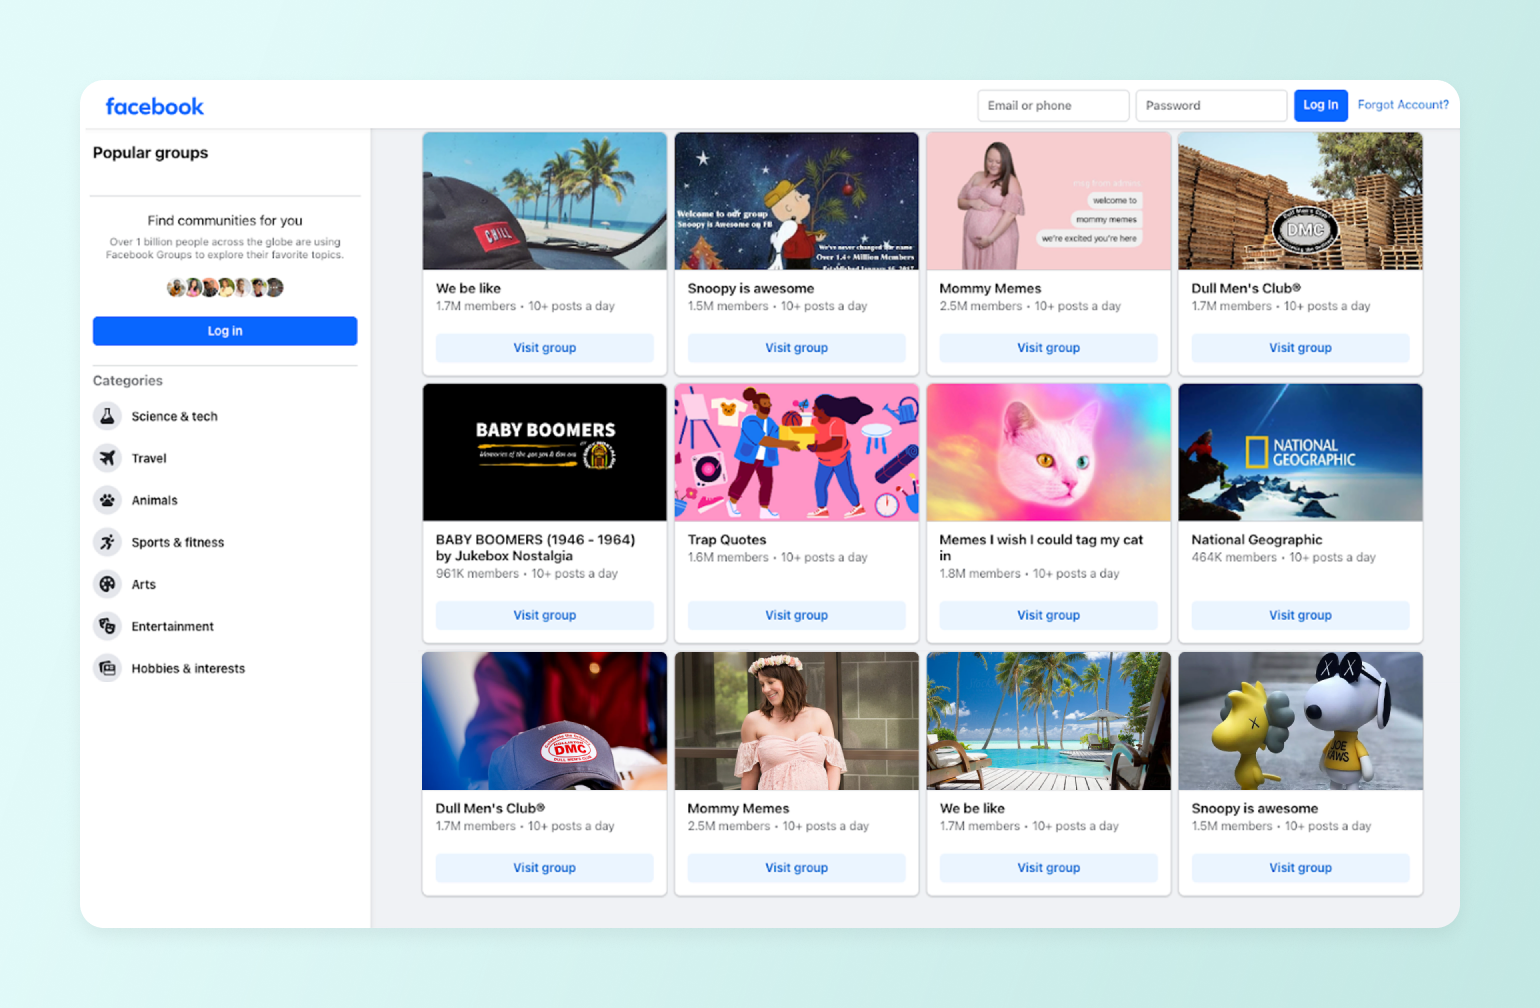Image resolution: width=1540 pixels, height=1008 pixels.
Task: Click Memes I wish I could tag title
Action: (1041, 548)
